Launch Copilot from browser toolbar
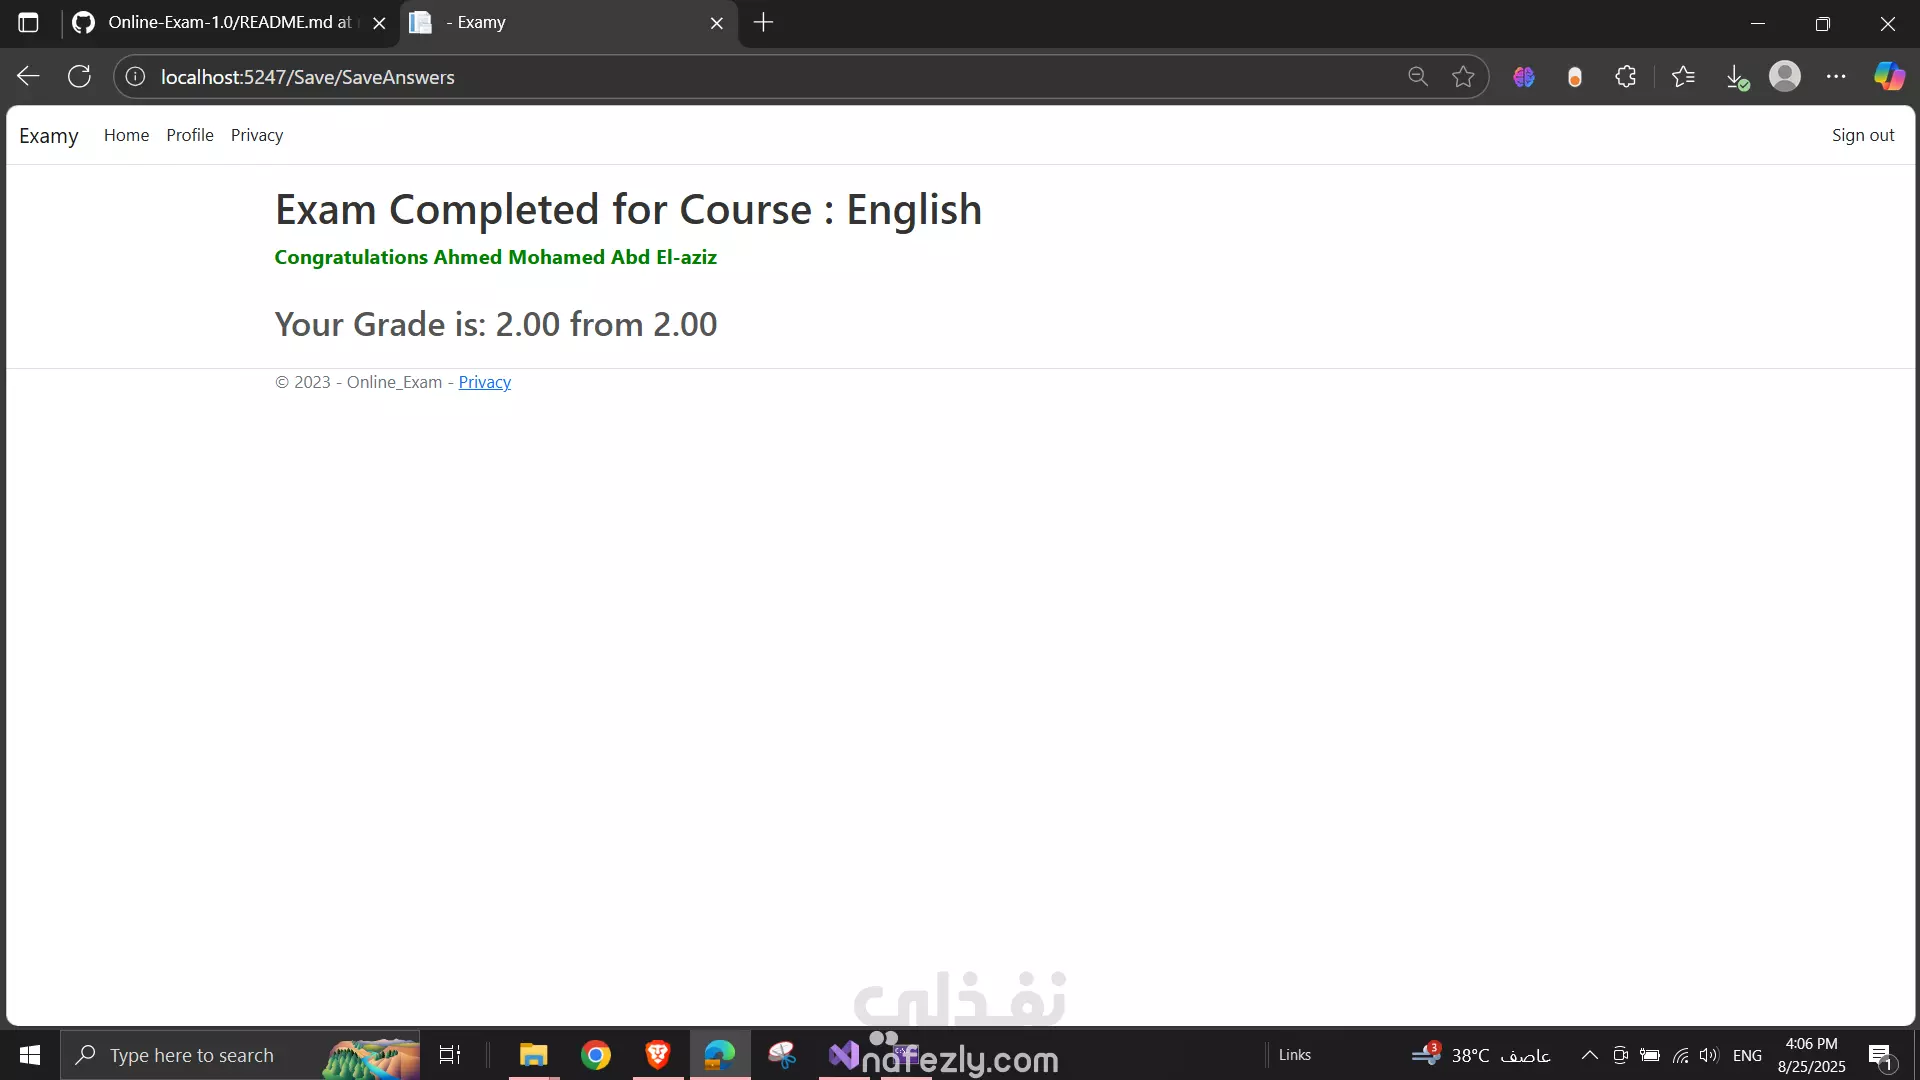The width and height of the screenshot is (1920, 1080). pos(1889,77)
